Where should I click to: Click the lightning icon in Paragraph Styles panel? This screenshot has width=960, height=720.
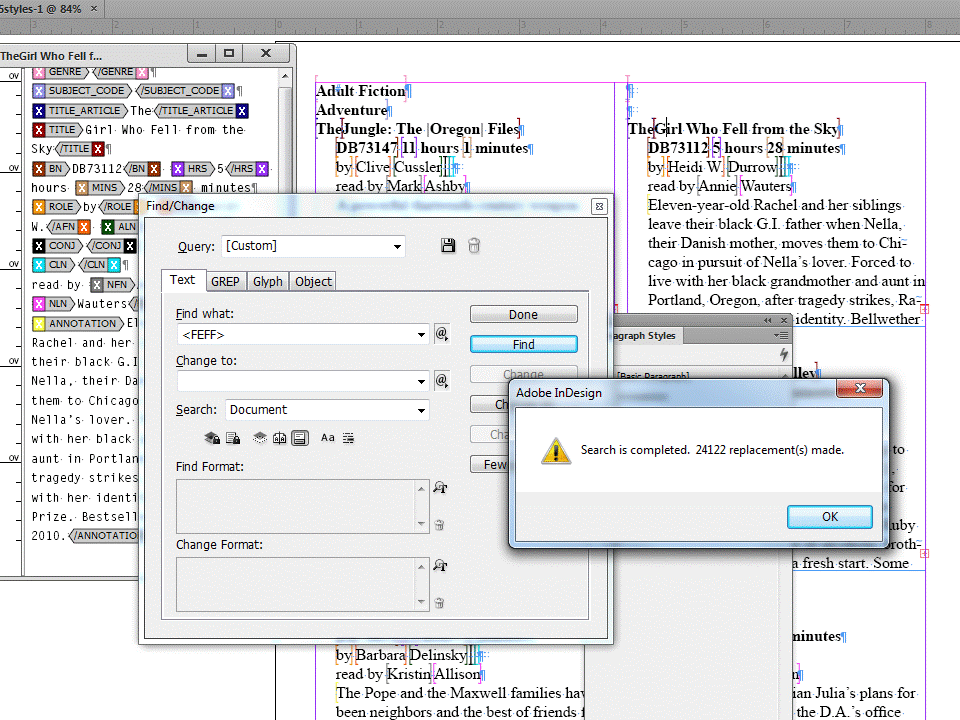tap(784, 354)
